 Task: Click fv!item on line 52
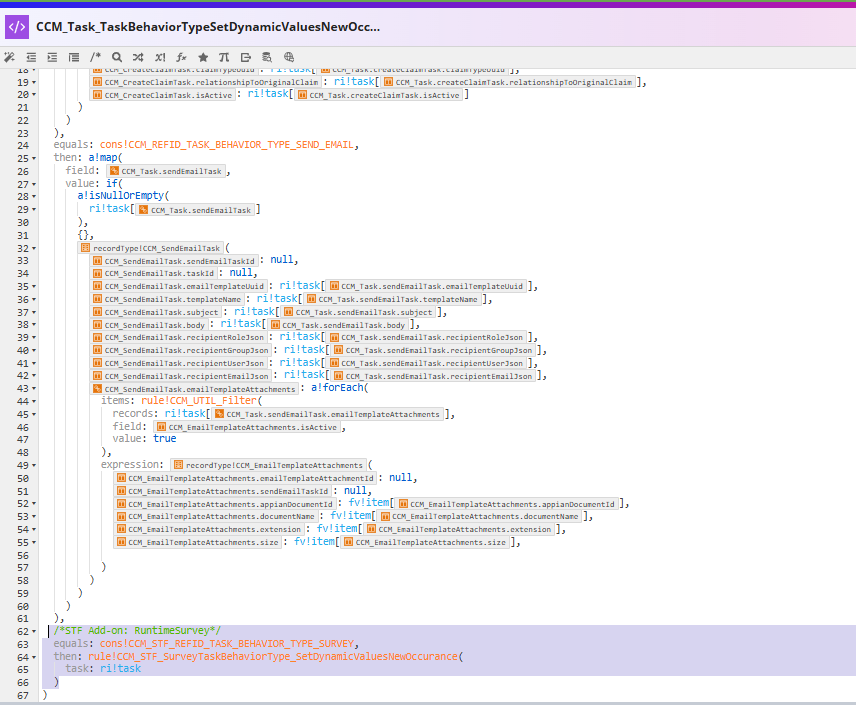coord(369,503)
